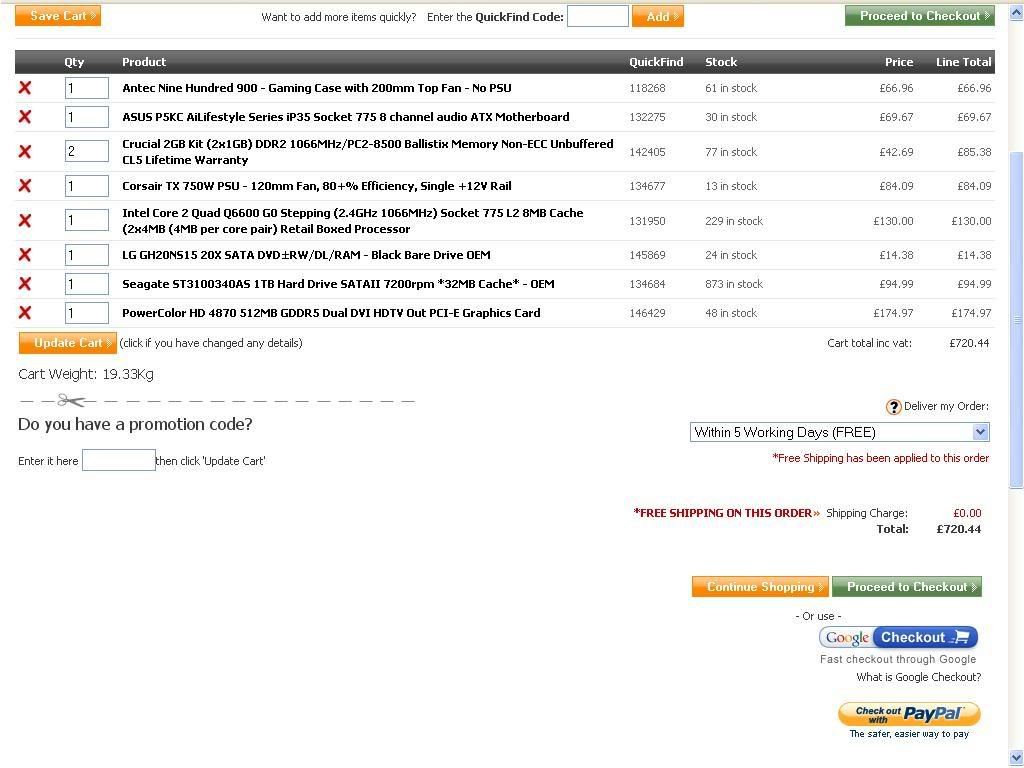1024x768 pixels.
Task: Click the Update Cart button
Action: (x=68, y=343)
